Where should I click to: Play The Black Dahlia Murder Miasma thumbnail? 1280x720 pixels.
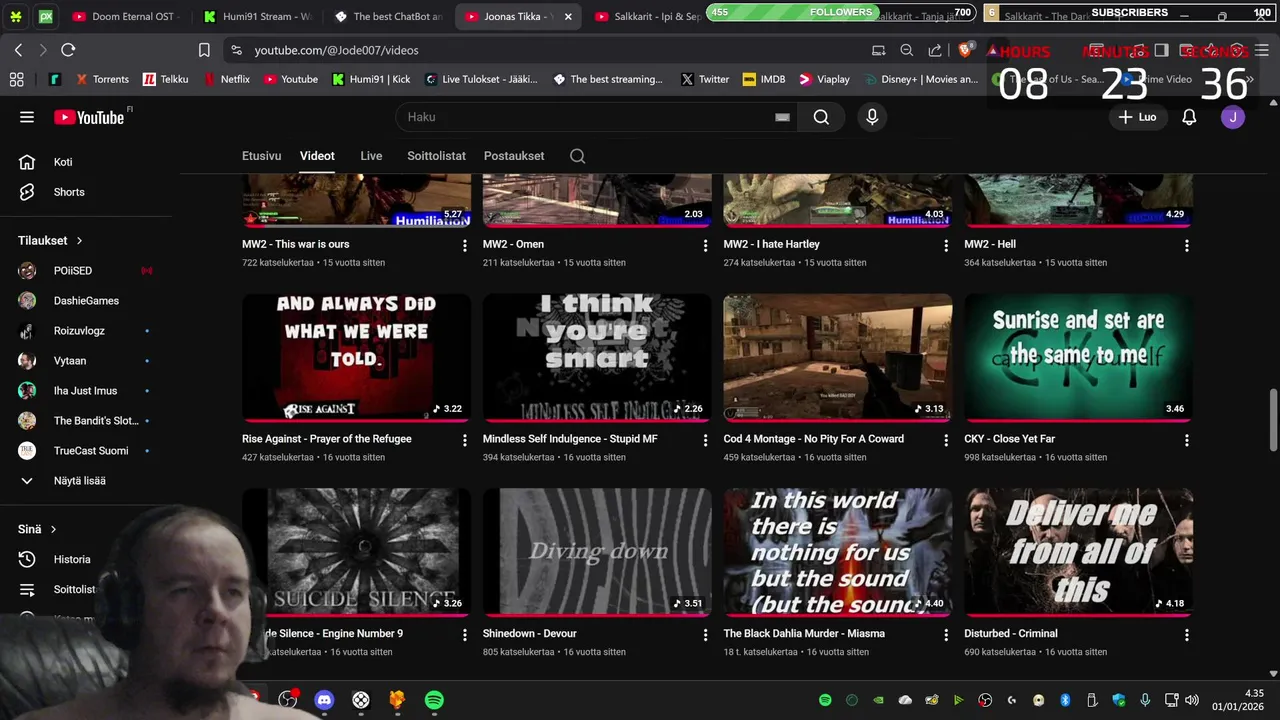click(x=838, y=552)
